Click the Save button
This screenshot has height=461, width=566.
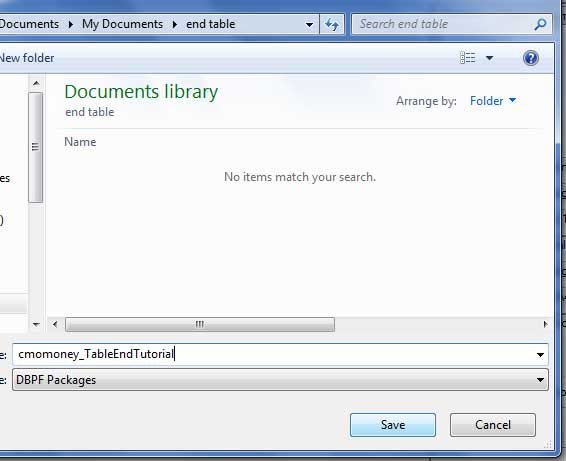[x=393, y=425]
